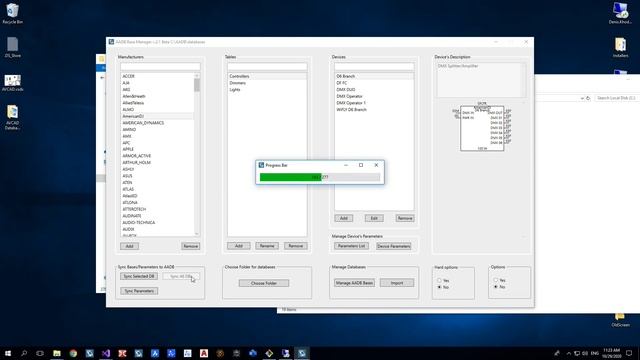This screenshot has height=360, width=640.
Task: Click the Search Local Disk field in Explorer
Action: [616, 98]
